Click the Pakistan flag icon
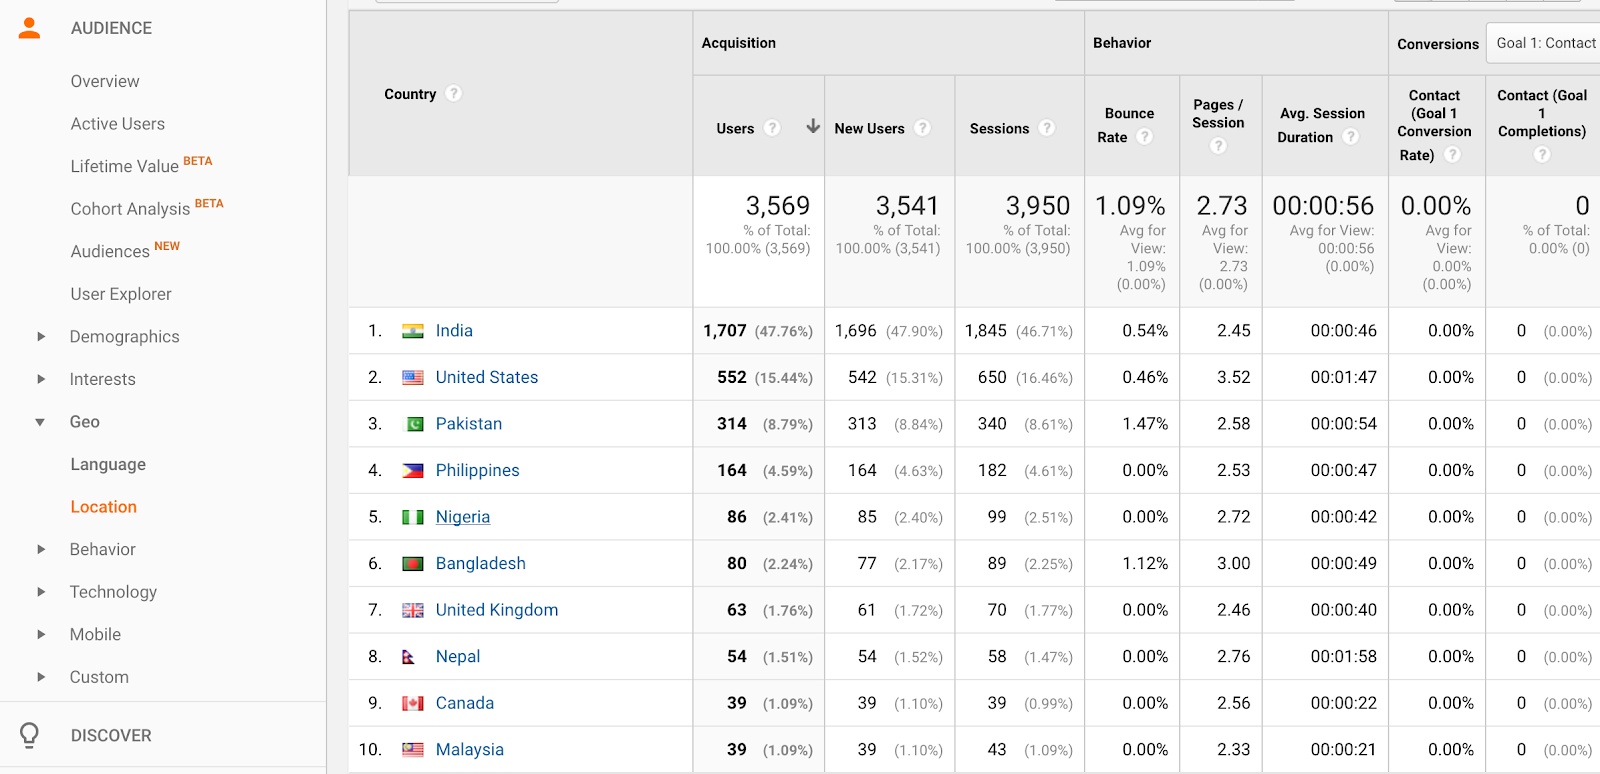 coord(414,424)
